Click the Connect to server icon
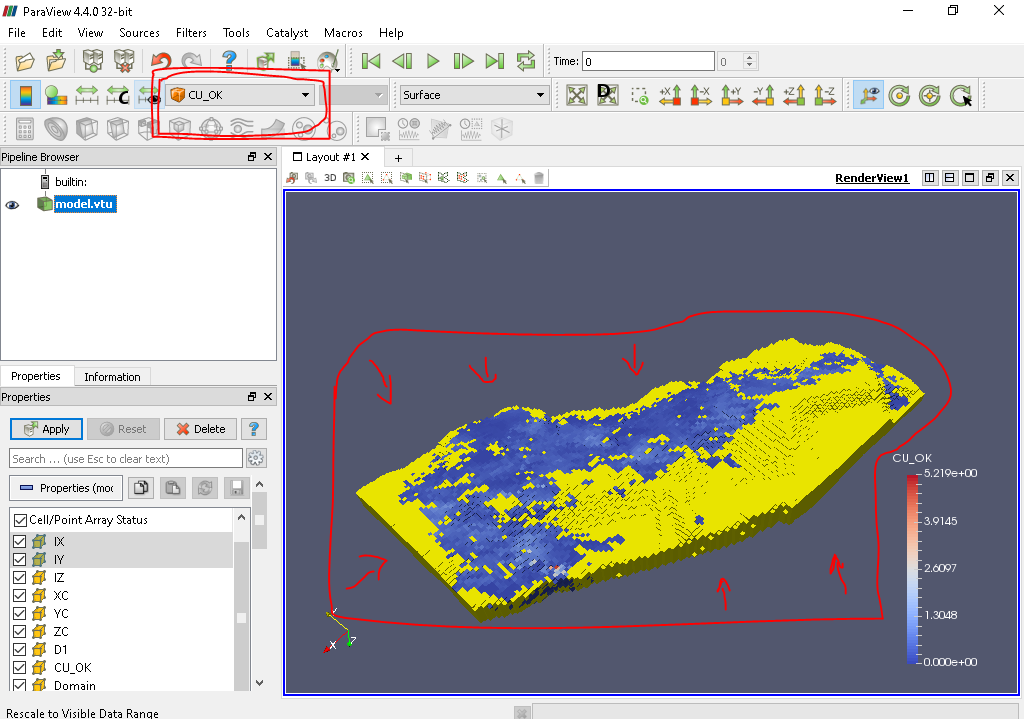The width and height of the screenshot is (1024, 719). click(93, 61)
